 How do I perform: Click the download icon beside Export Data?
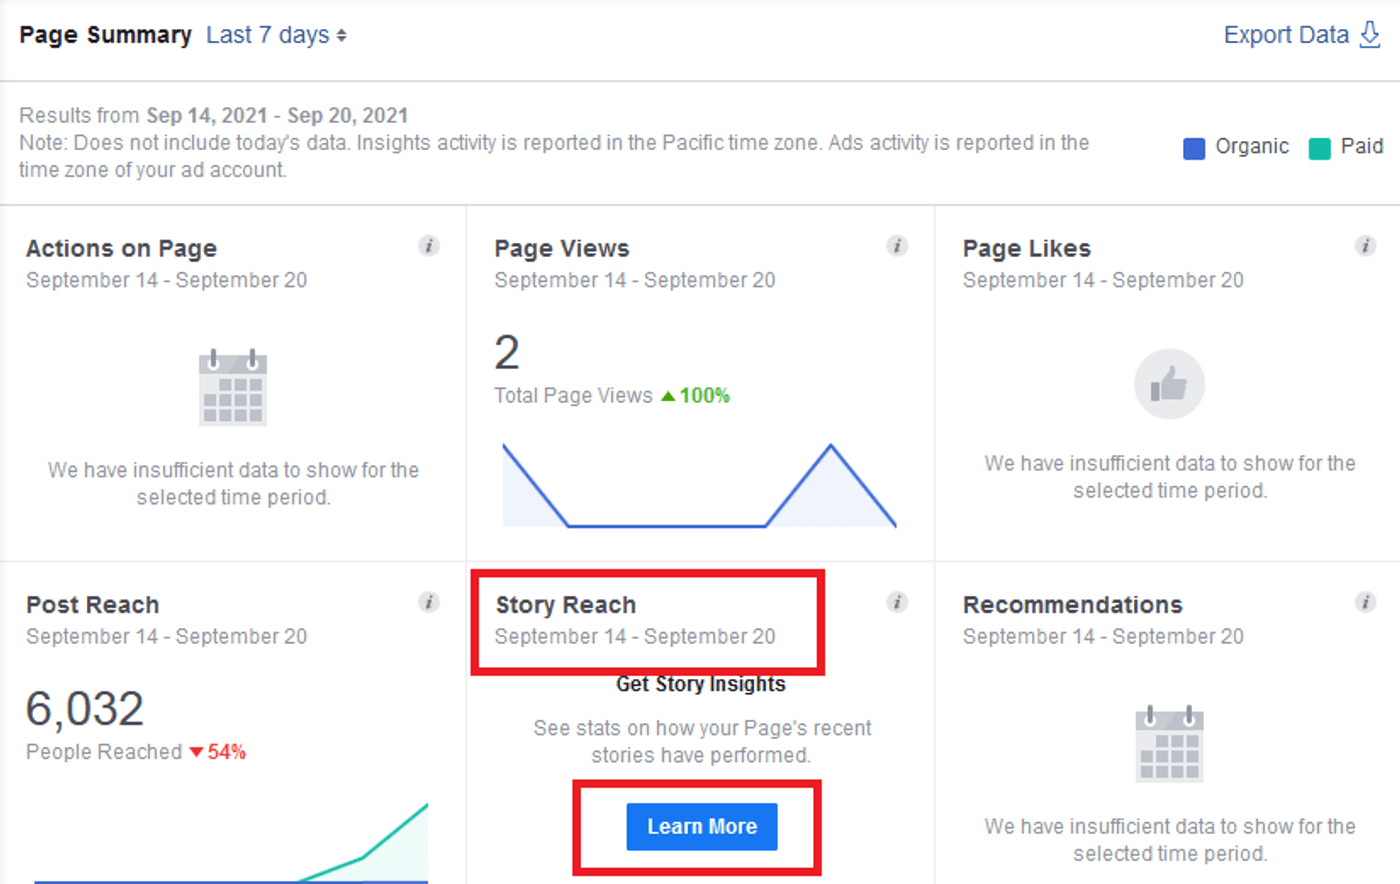tap(1370, 35)
